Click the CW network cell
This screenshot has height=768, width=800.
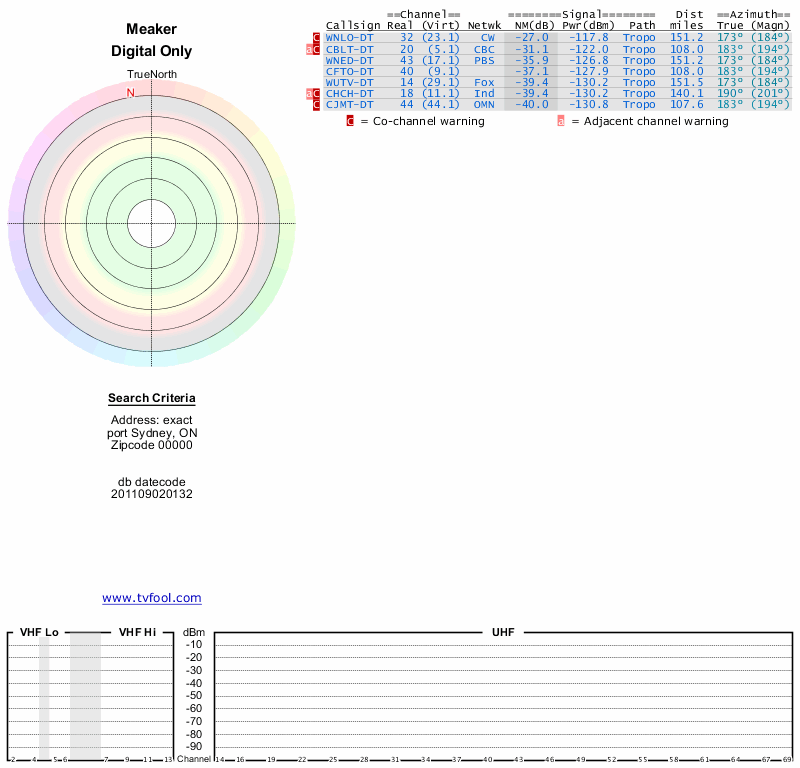488,38
